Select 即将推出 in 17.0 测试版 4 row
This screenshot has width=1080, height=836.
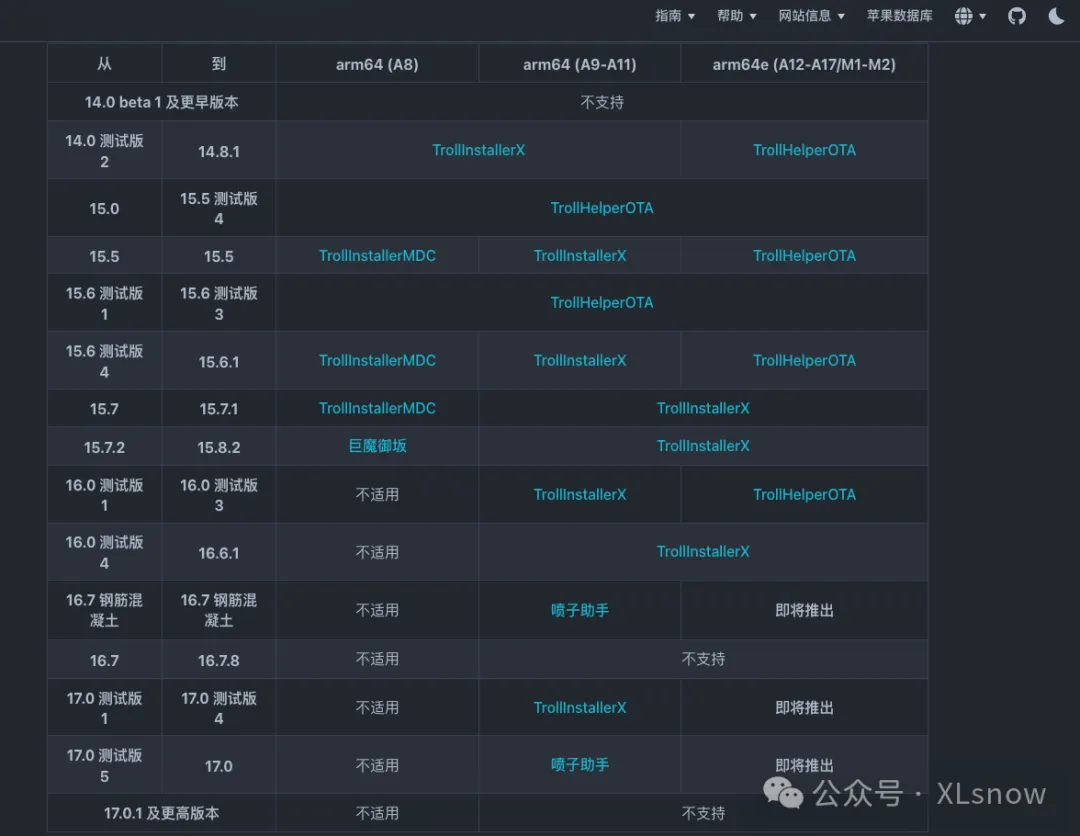click(x=804, y=708)
